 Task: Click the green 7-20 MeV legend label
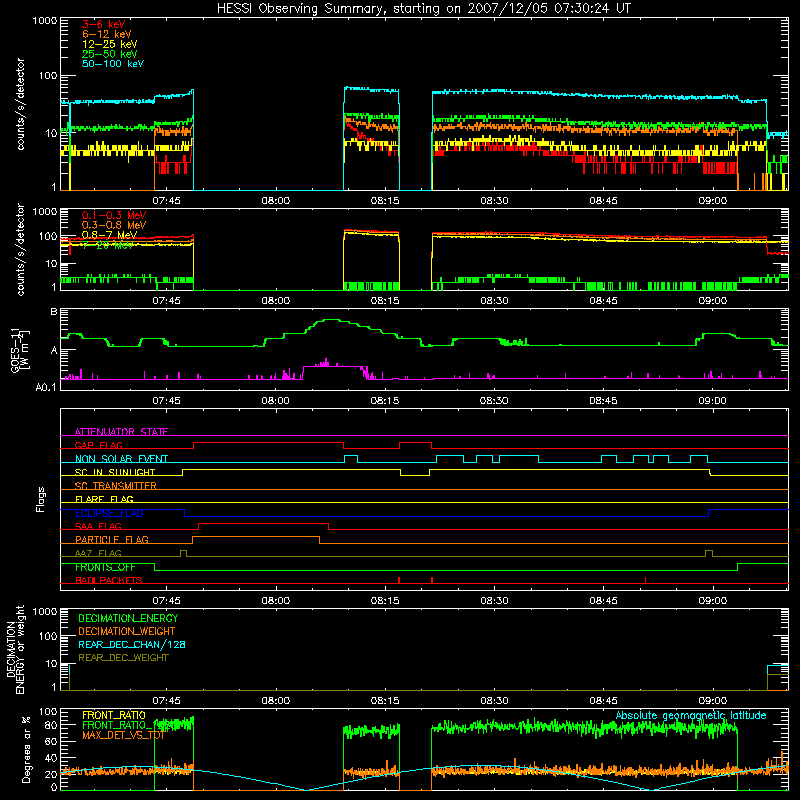click(x=108, y=245)
